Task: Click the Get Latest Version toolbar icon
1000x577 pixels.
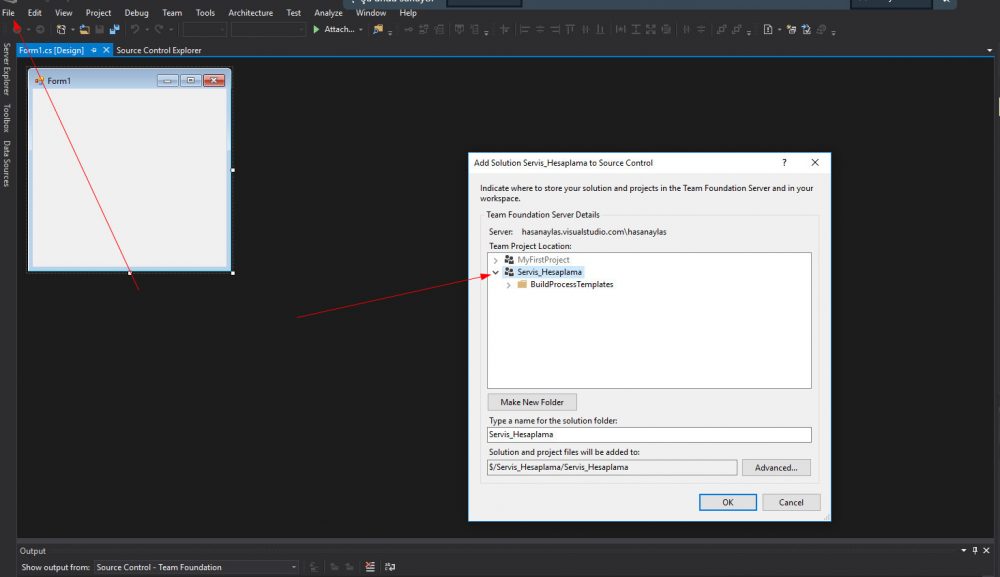Action: pos(791,29)
